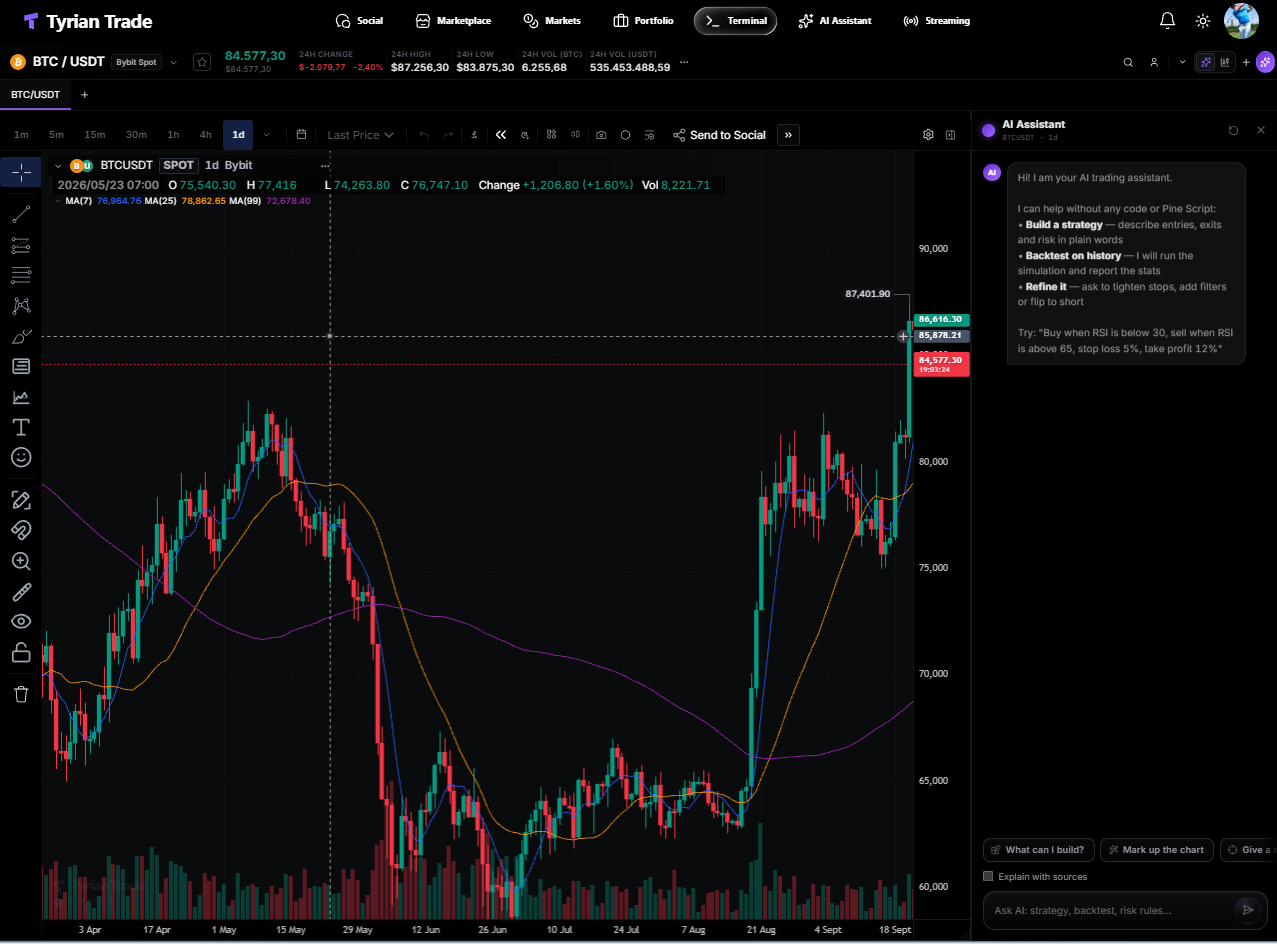This screenshot has height=944, width=1277.
Task: Open the BTC / USDT pair selector dropdown
Action: click(x=173, y=62)
